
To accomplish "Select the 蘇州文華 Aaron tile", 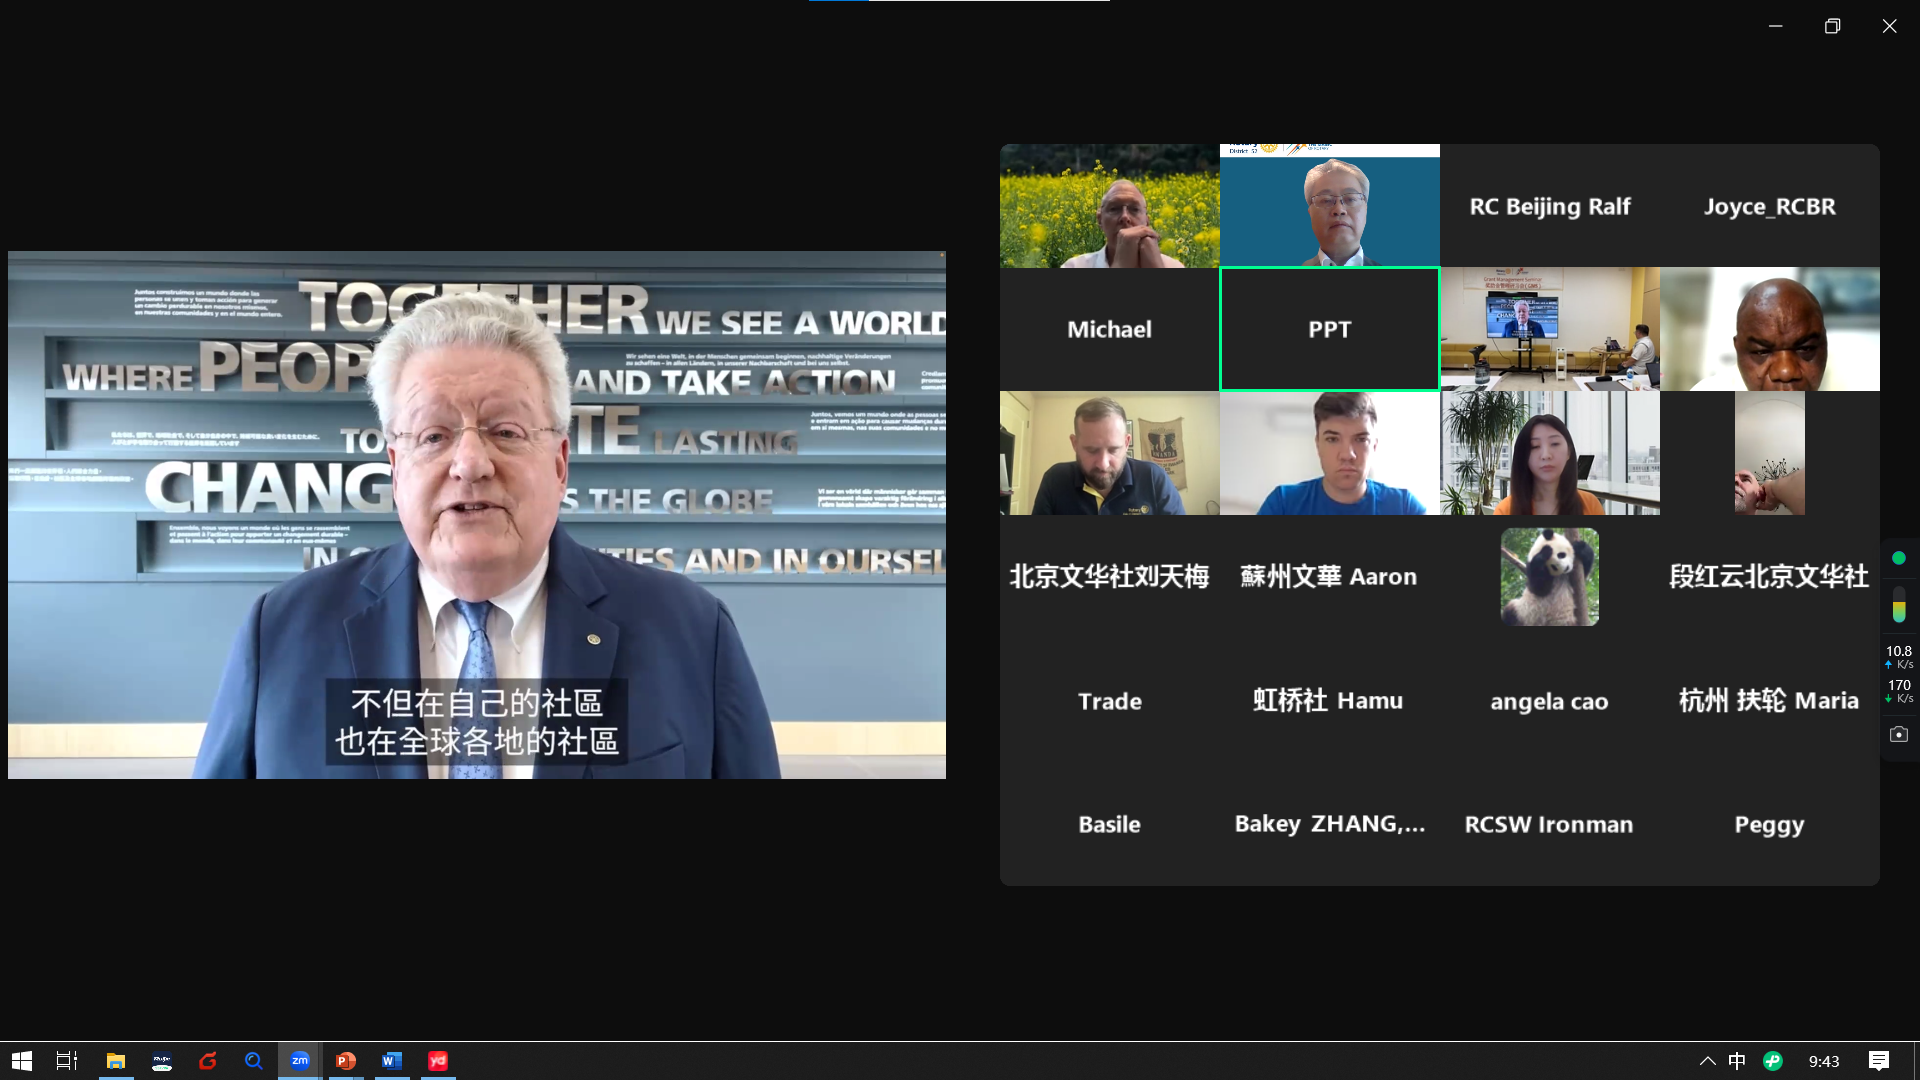I will (1330, 577).
